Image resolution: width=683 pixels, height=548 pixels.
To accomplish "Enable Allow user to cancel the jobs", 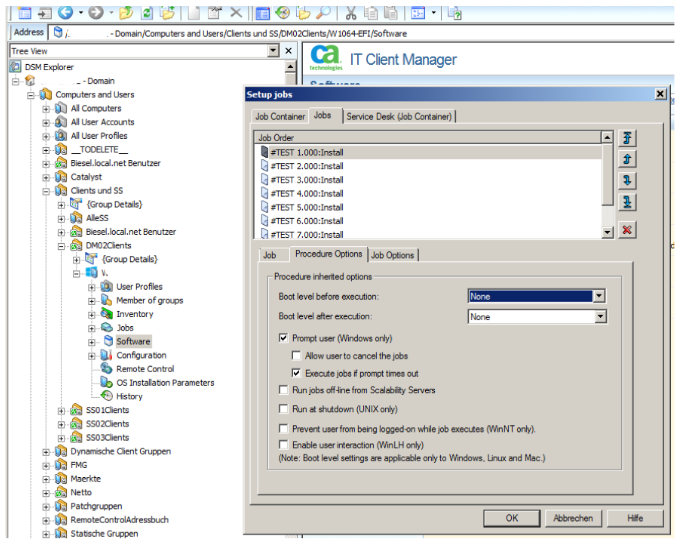I will [297, 356].
